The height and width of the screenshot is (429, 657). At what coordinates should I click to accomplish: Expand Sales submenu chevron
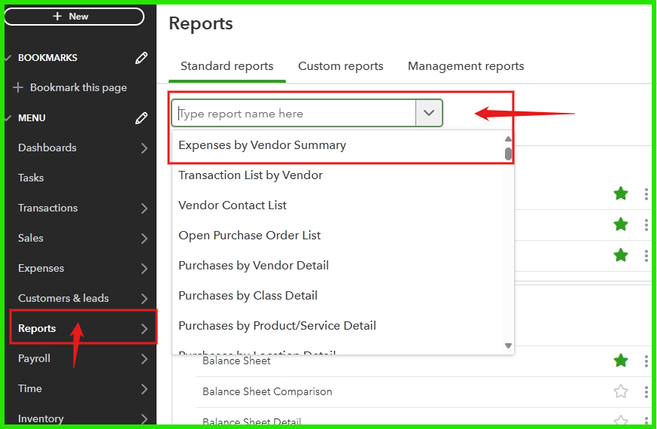click(x=144, y=238)
